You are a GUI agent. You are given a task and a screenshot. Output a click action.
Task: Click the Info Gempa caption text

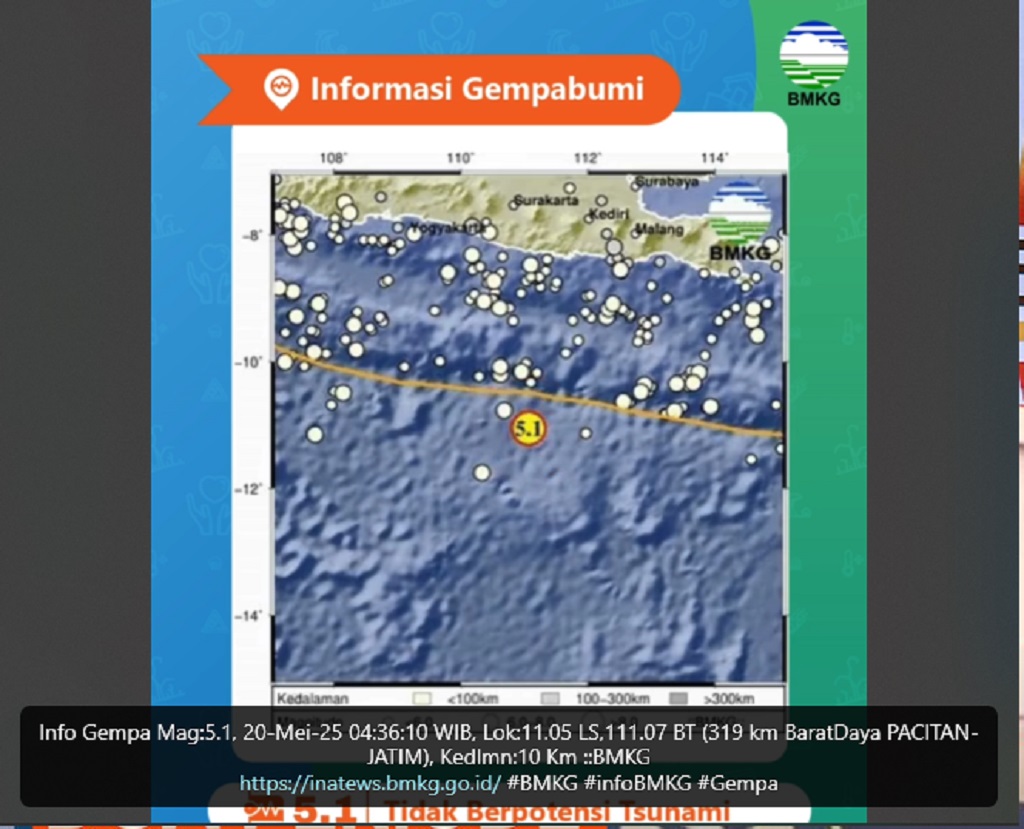point(508,744)
